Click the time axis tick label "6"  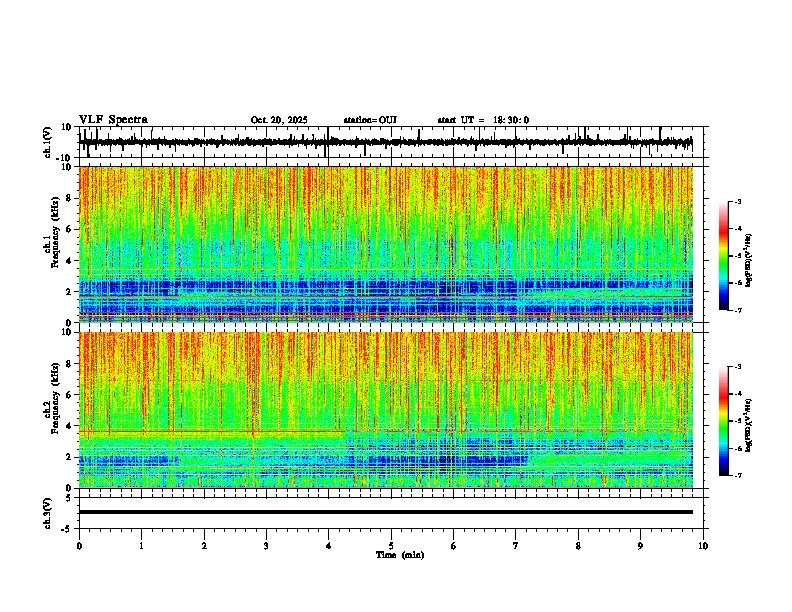[x=454, y=546]
